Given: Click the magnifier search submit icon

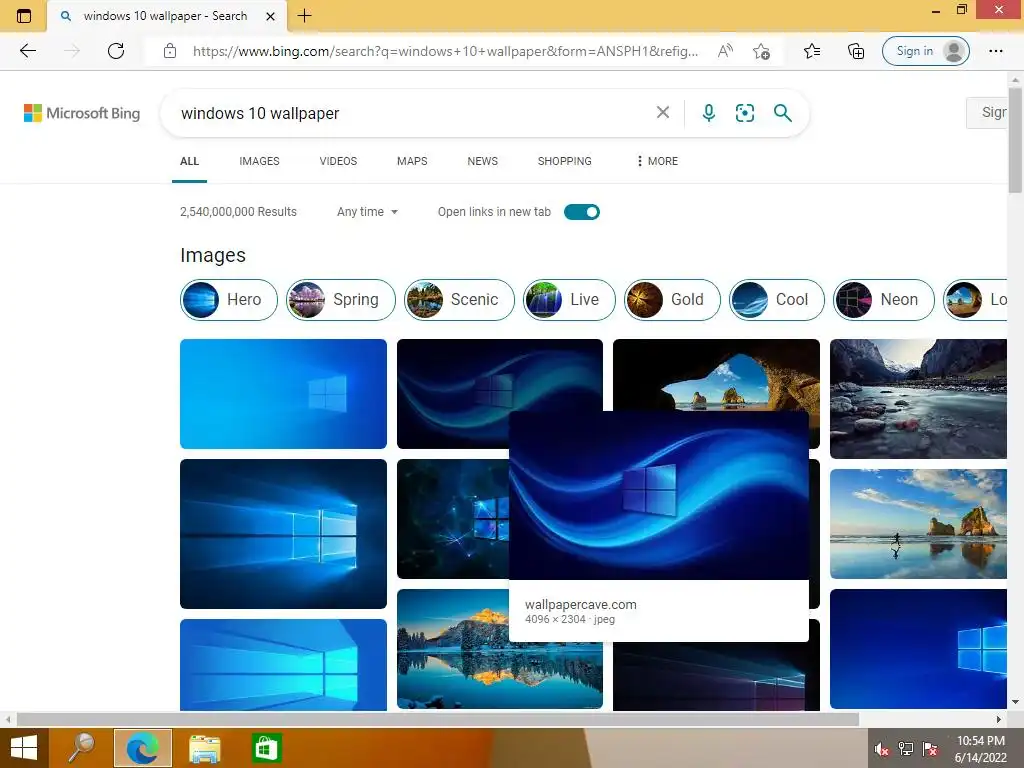Looking at the screenshot, I should (x=782, y=113).
